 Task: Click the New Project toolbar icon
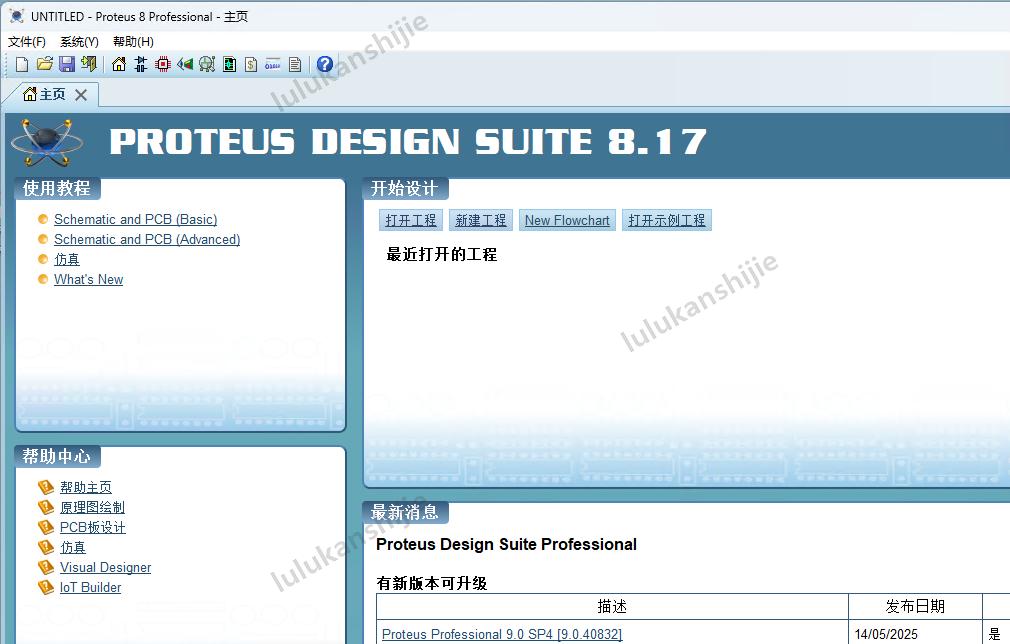point(22,64)
